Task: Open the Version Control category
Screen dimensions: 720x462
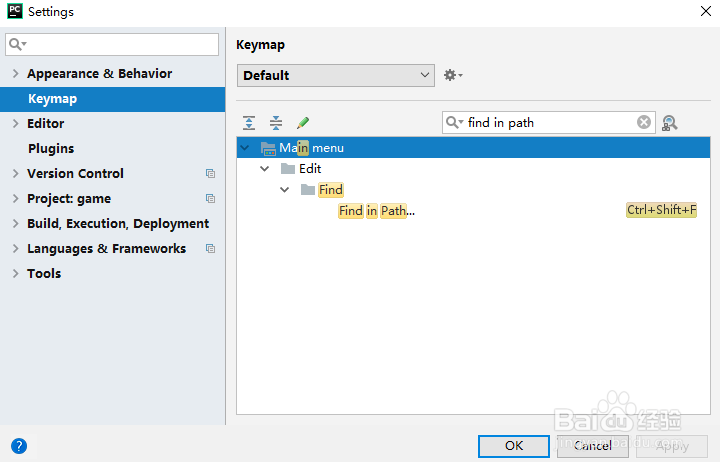Action: pyautogui.click(x=75, y=174)
